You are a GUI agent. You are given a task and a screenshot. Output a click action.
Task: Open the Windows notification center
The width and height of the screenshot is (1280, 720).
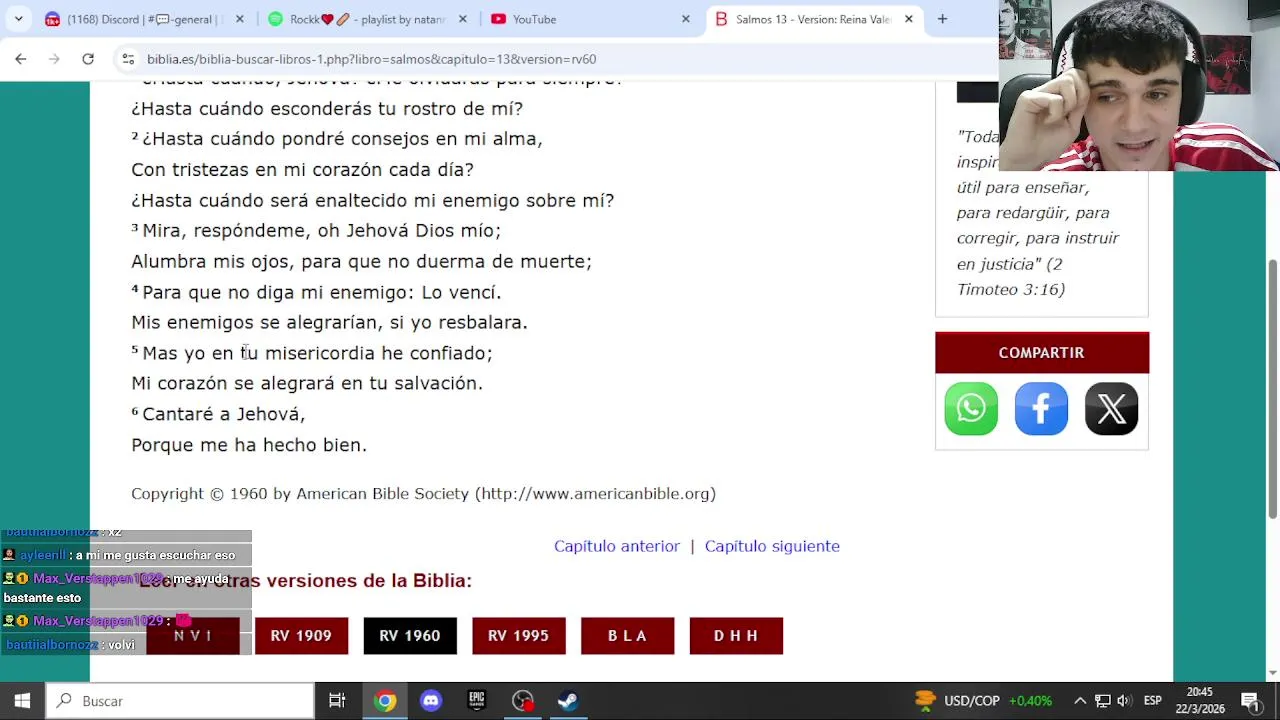pos(1250,701)
